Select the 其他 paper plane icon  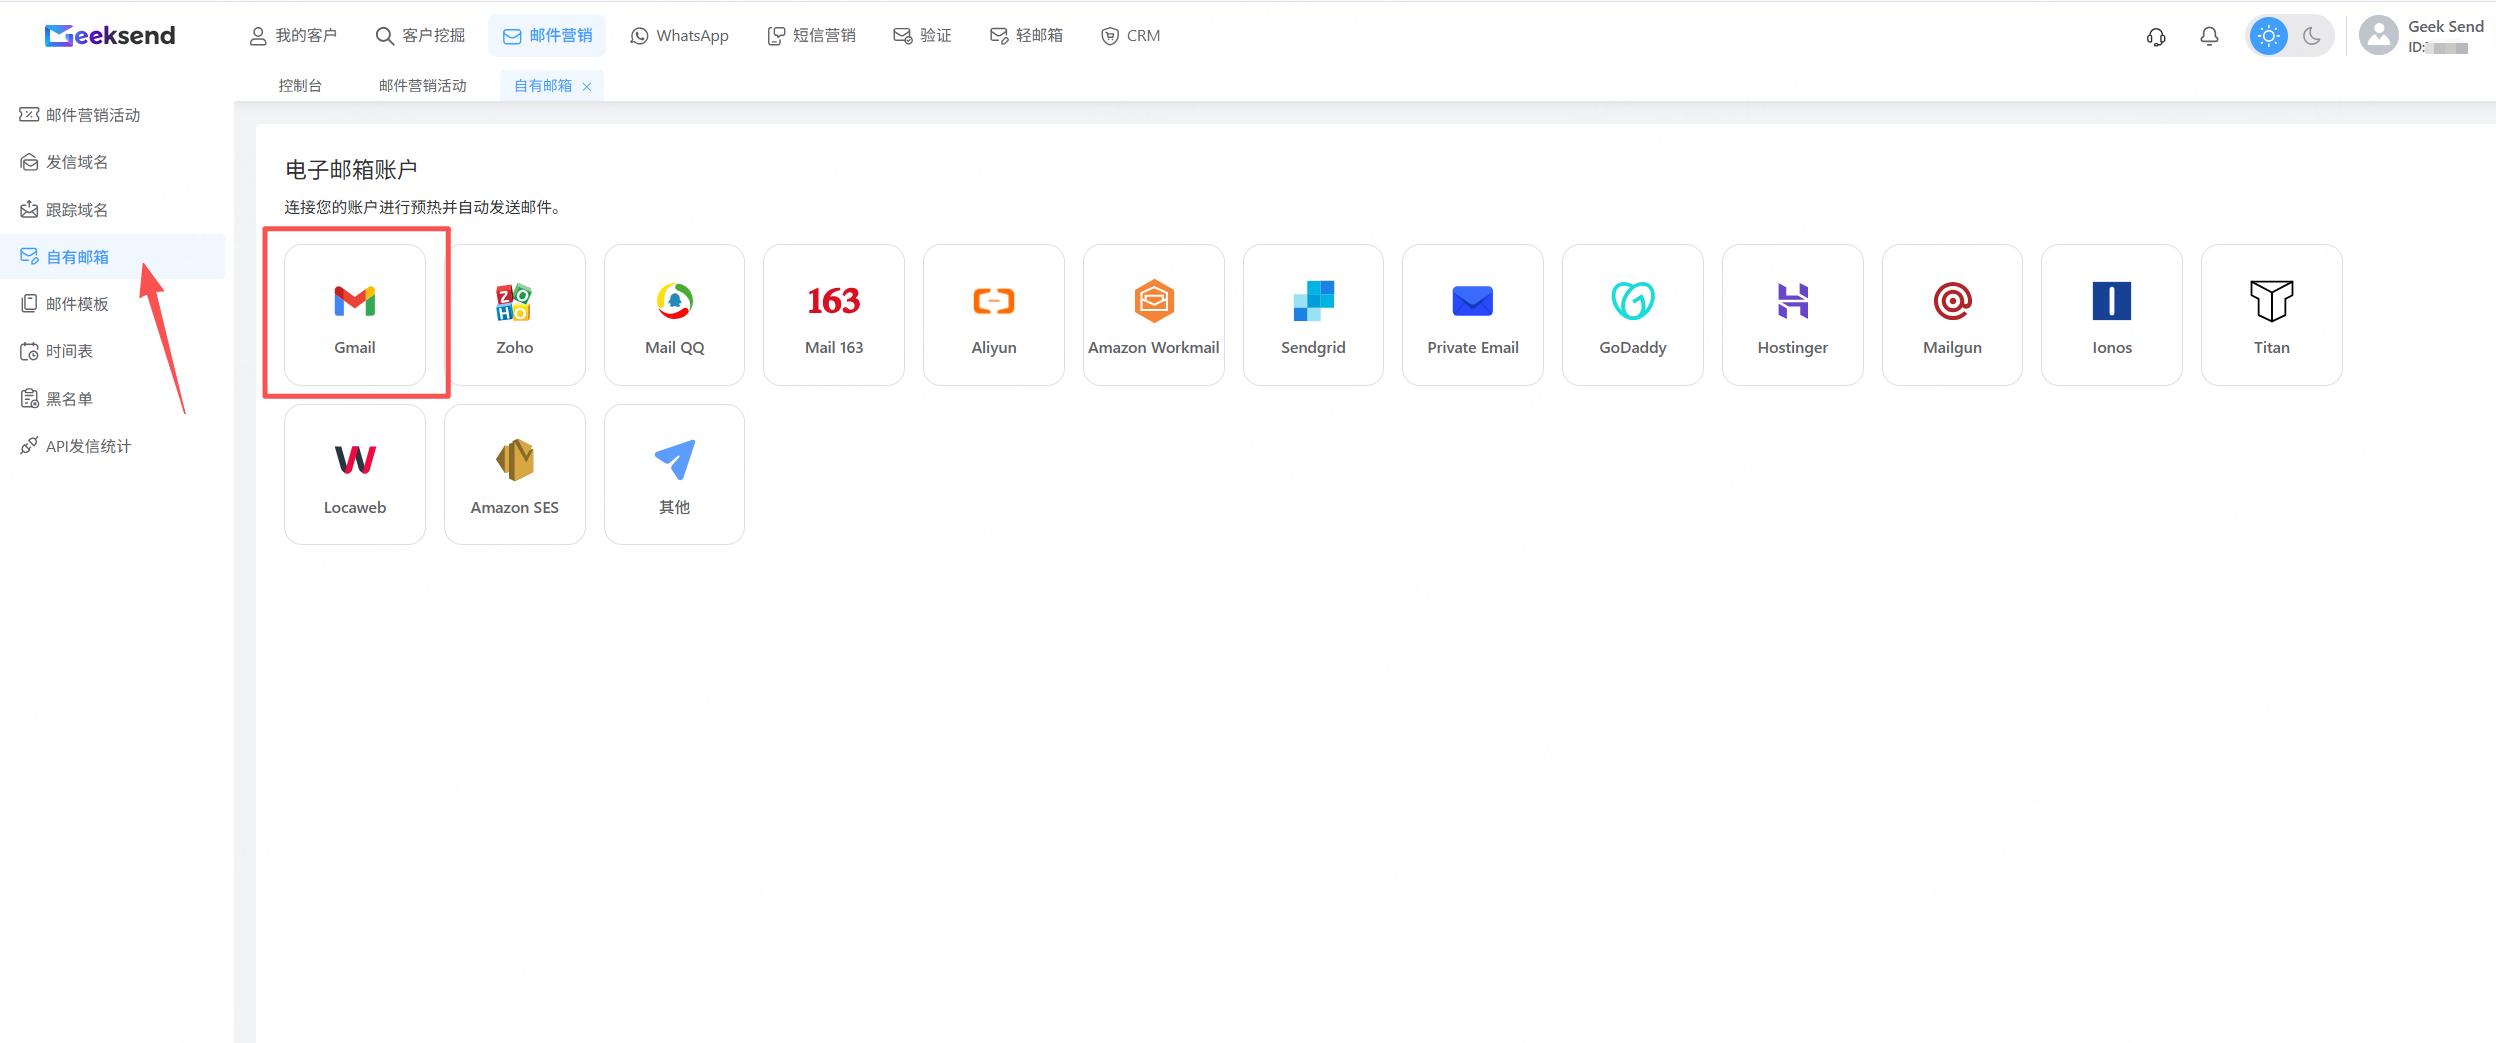675,460
